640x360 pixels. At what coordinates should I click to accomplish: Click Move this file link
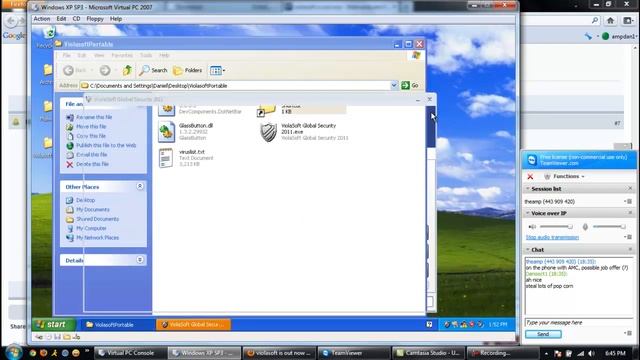pyautogui.click(x=91, y=127)
